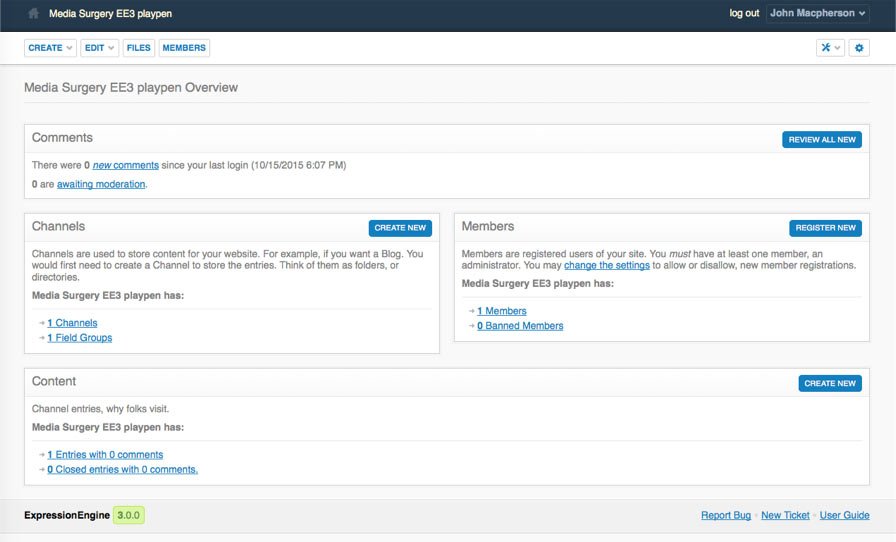
Task: Click the Channels panel heading
Action: click(x=58, y=226)
